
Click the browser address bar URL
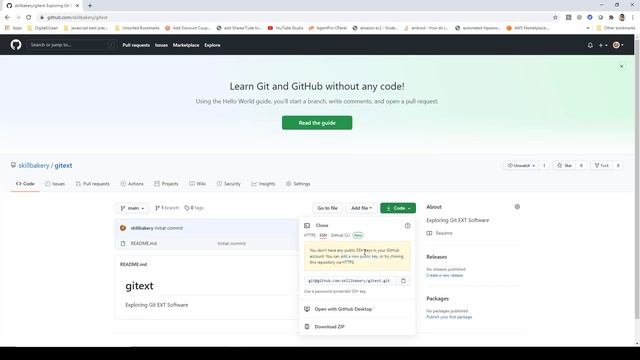pos(77,18)
